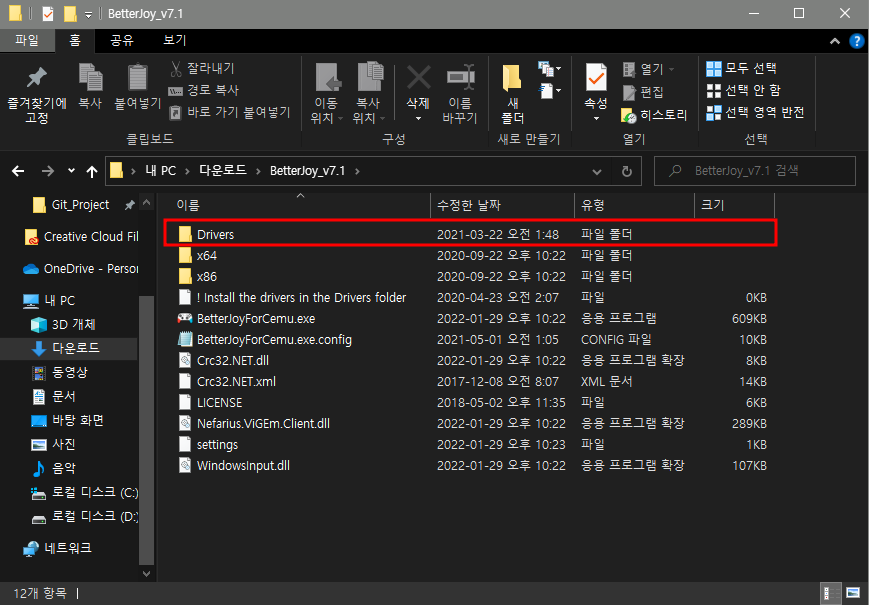Click 선택 안 함 select none
Viewport: 869px width, 605px height.
click(743, 90)
